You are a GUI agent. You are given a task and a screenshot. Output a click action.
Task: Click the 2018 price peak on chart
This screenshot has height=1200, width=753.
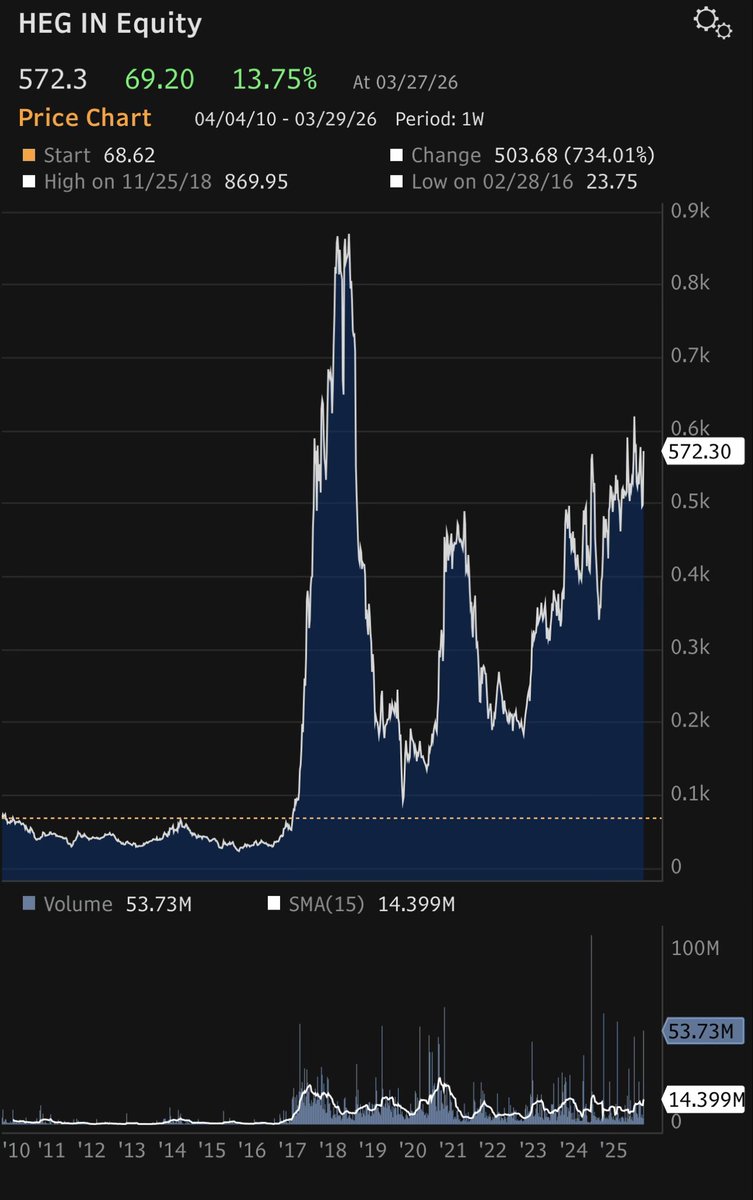pos(347,237)
